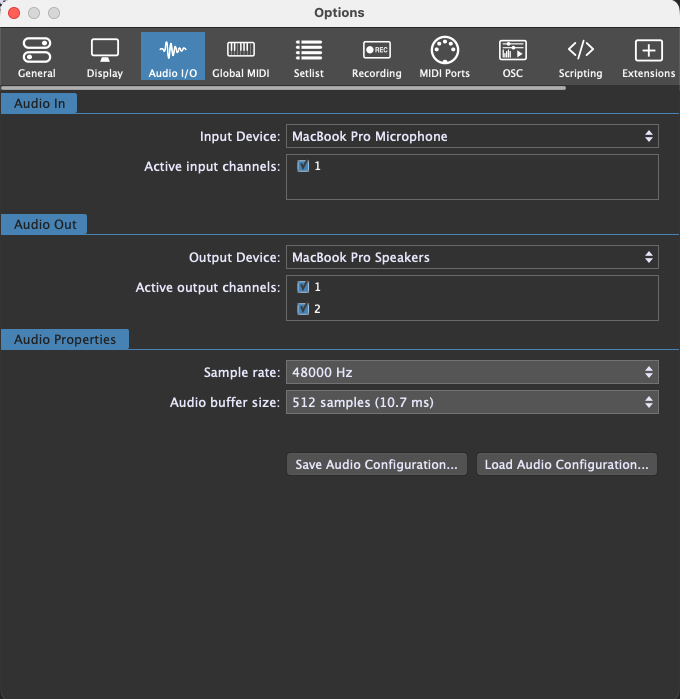Open the MIDI Ports icon
Image resolution: width=680 pixels, height=699 pixels.
click(x=444, y=56)
